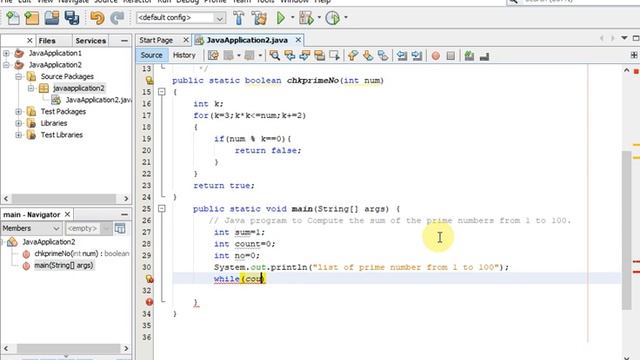
Task: Select main(String[] args) in Navigator
Action: (64, 266)
